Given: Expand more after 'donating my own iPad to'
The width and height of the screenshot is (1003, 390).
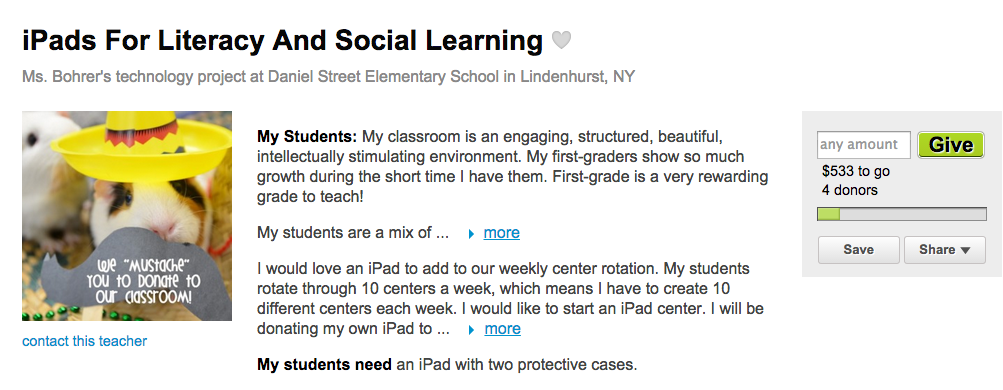Looking at the screenshot, I should pos(503,329).
